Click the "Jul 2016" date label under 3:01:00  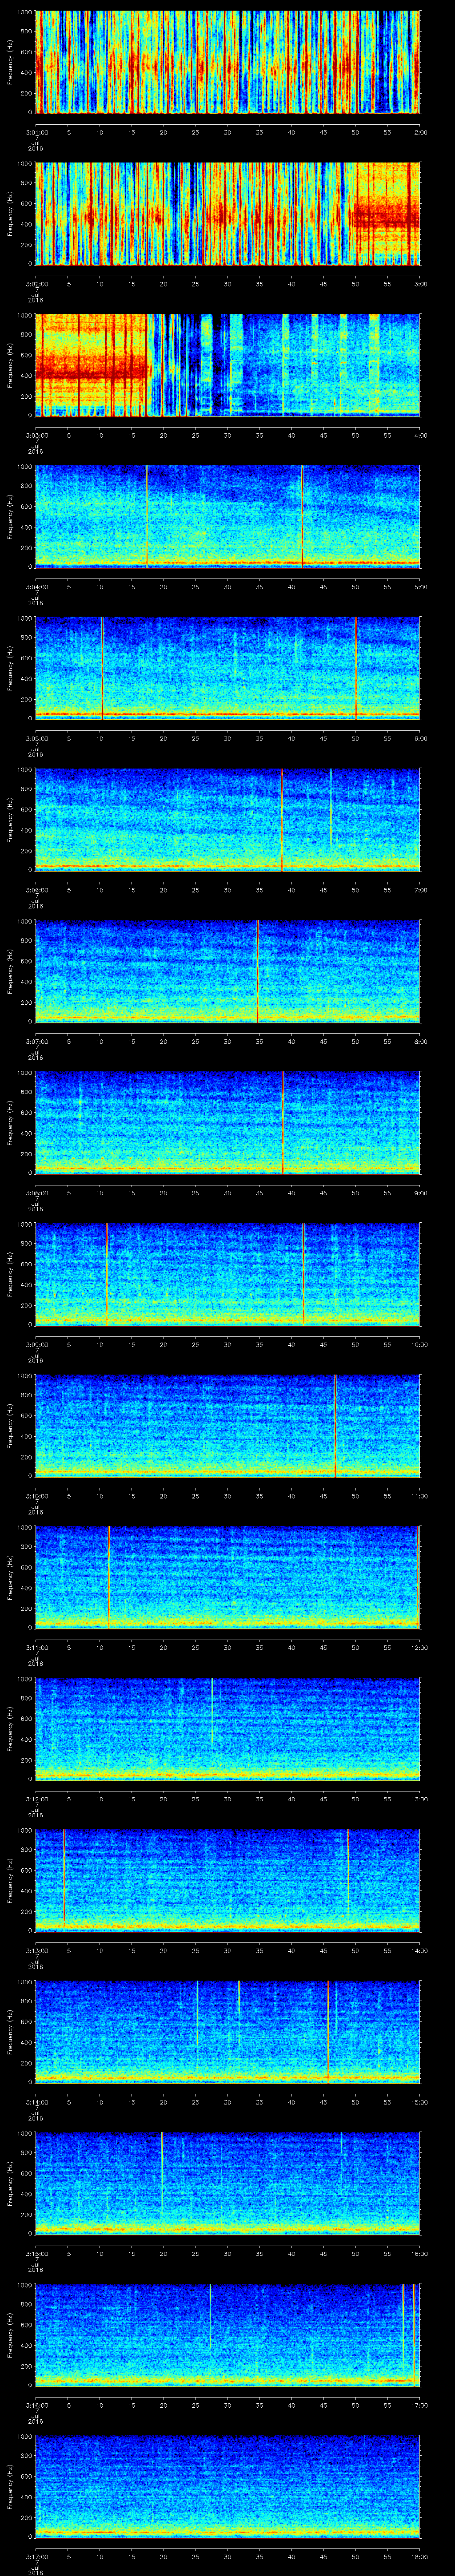click(x=36, y=148)
